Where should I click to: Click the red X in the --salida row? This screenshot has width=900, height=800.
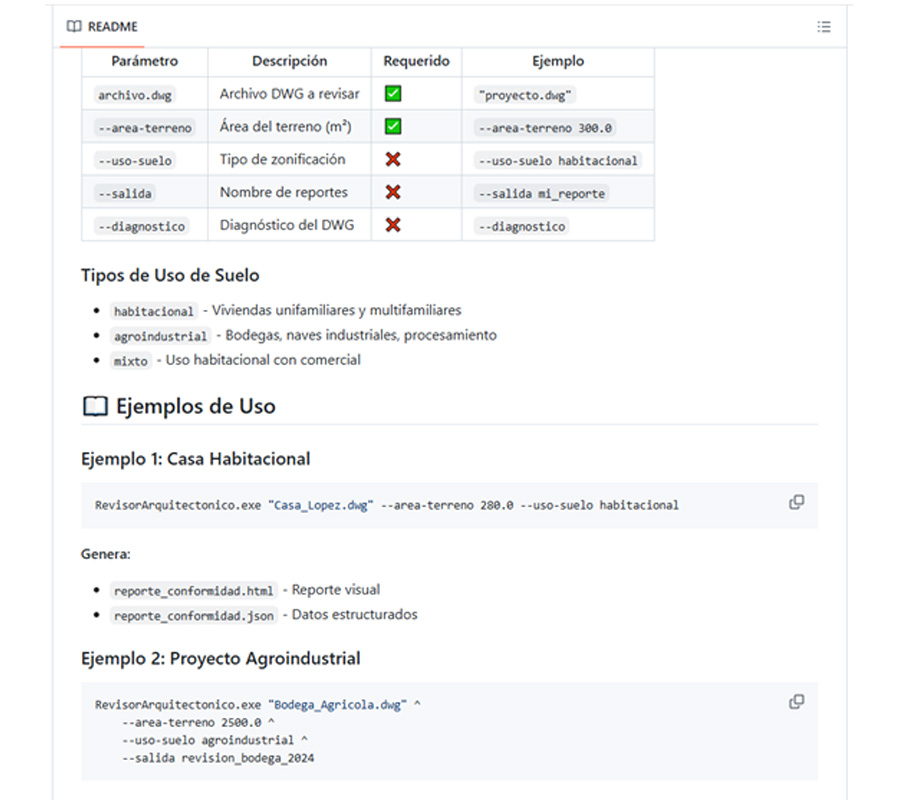393,192
